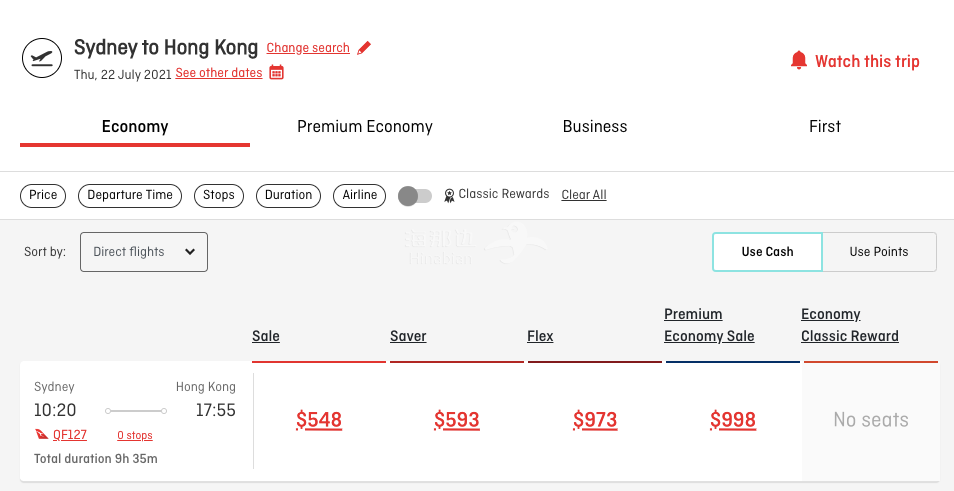
Task: Open the QF127 flight details link
Action: coord(69,435)
